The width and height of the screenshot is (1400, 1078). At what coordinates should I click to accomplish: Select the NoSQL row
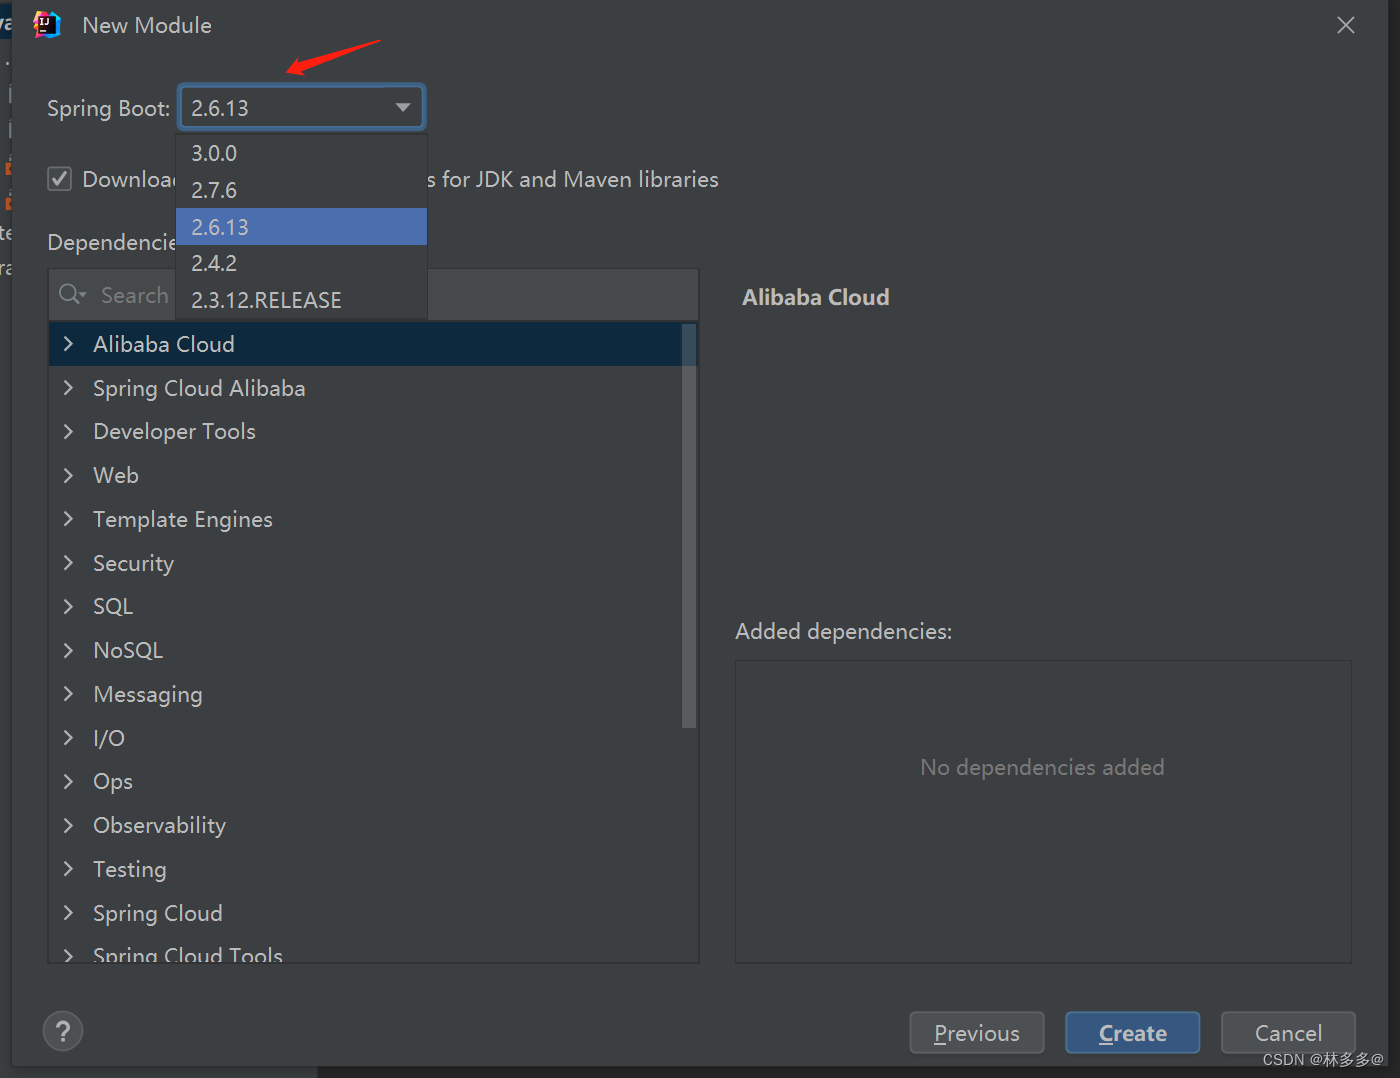(x=366, y=650)
